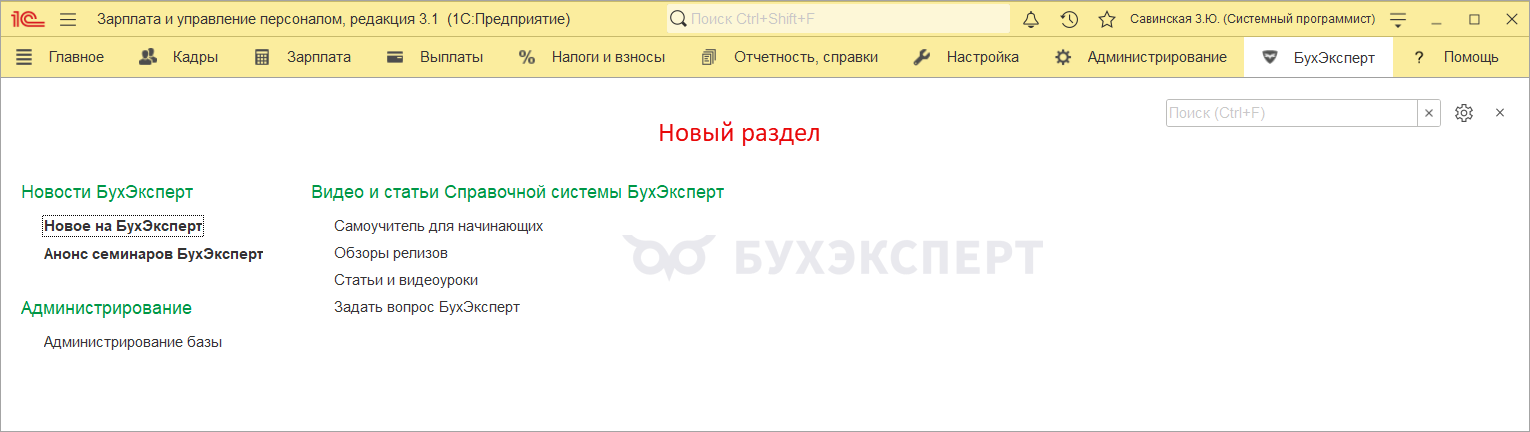Viewport: 1530px width, 432px height.
Task: Open the Главное section
Action: (60, 57)
